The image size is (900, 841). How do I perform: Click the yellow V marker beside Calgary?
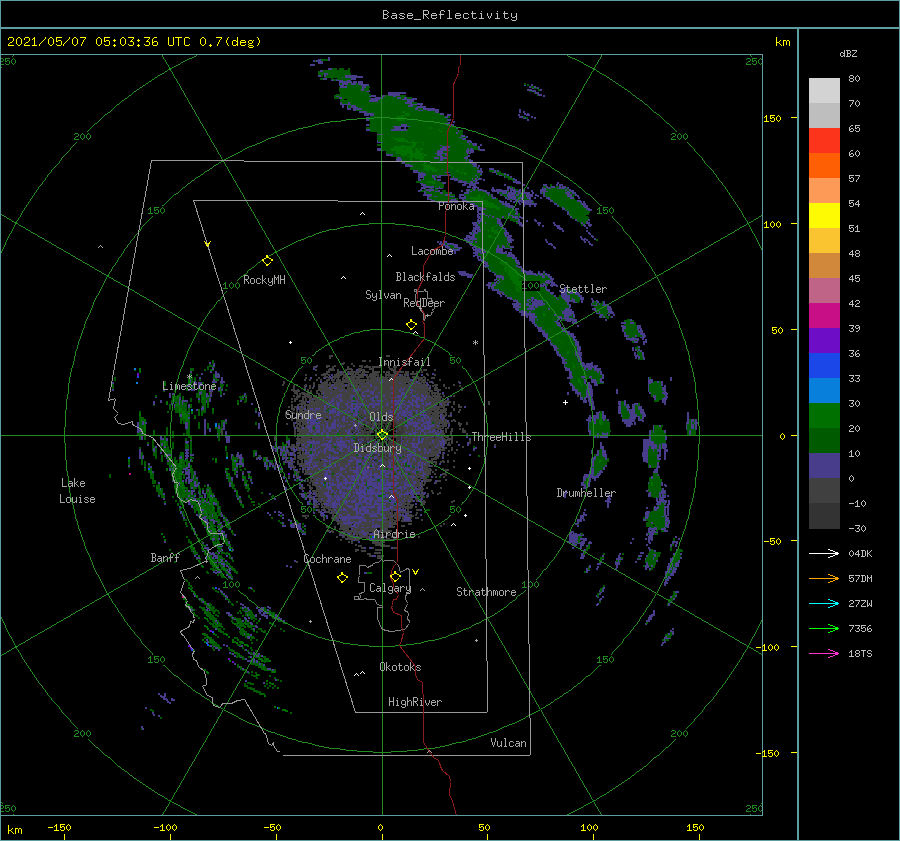click(415, 572)
